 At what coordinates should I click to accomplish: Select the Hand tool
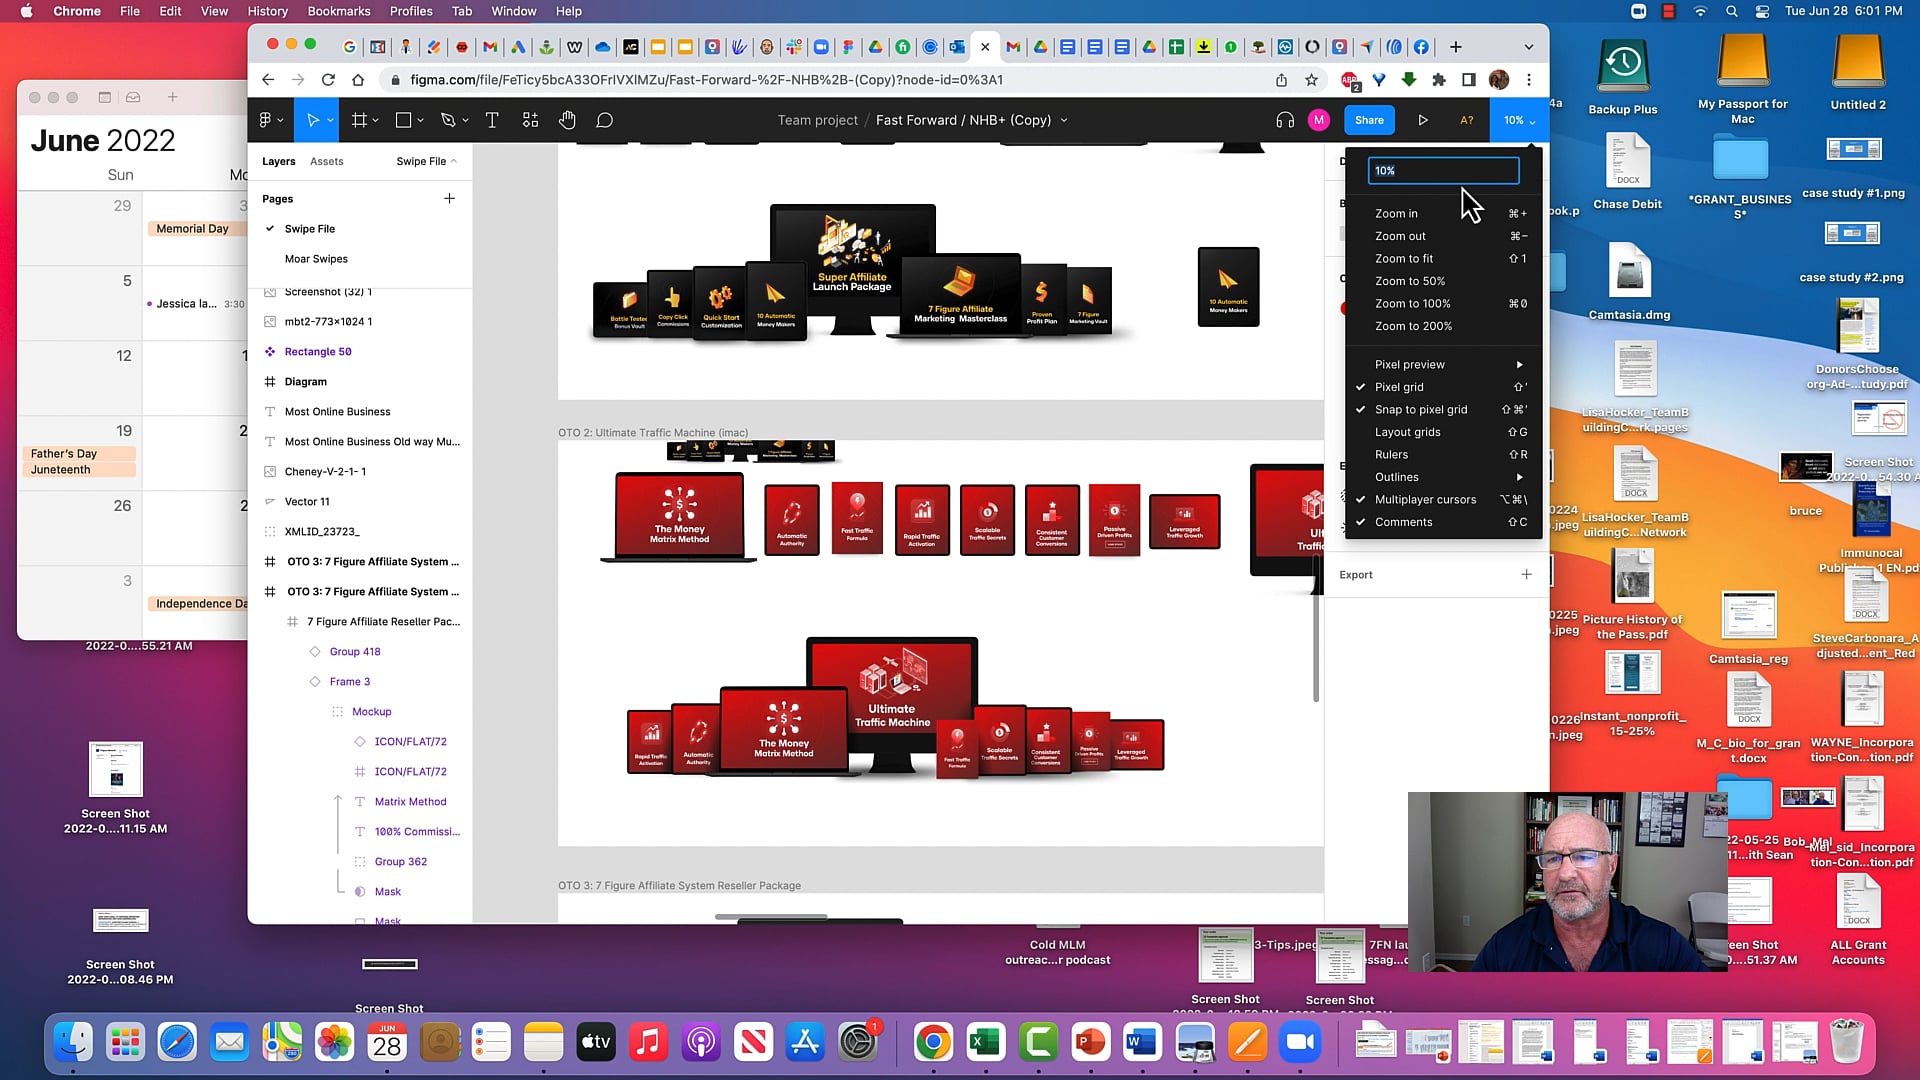[567, 120]
